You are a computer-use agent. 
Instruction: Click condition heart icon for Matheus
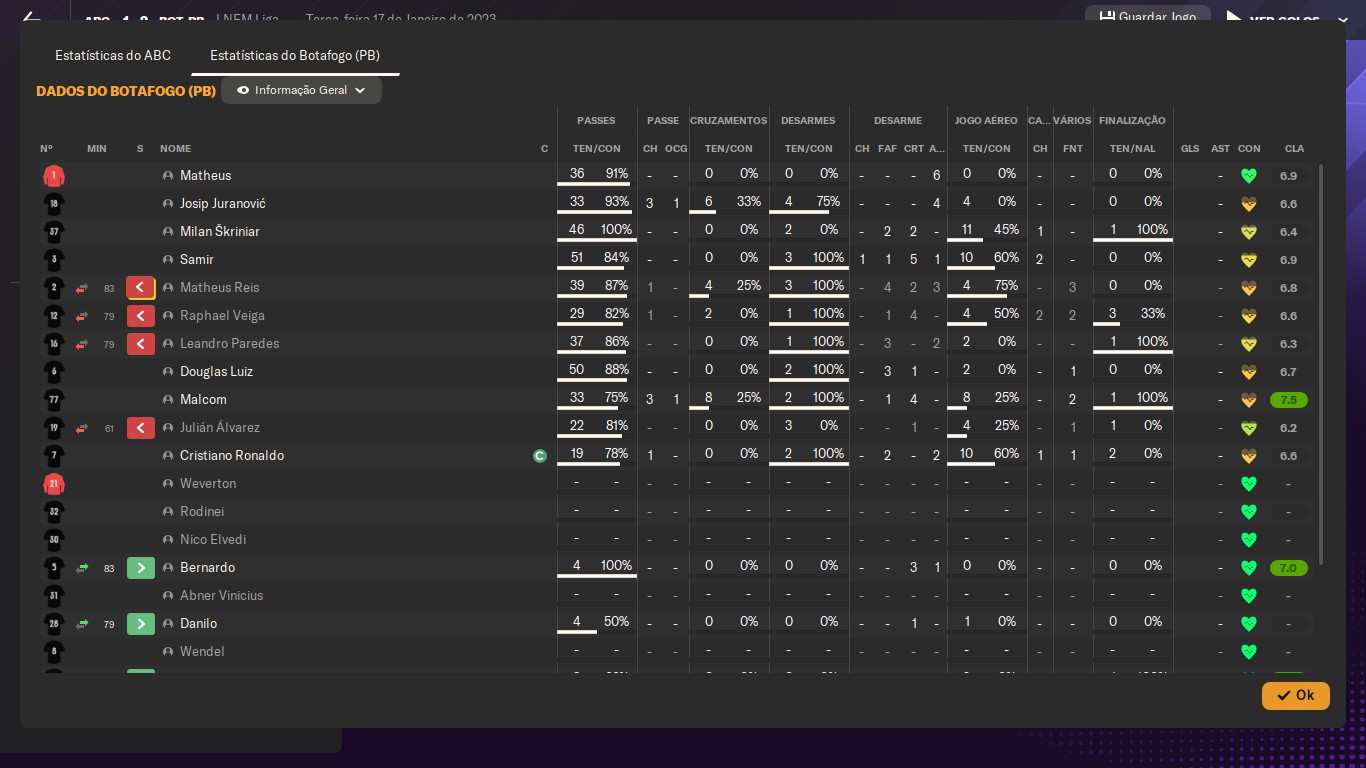[1248, 176]
